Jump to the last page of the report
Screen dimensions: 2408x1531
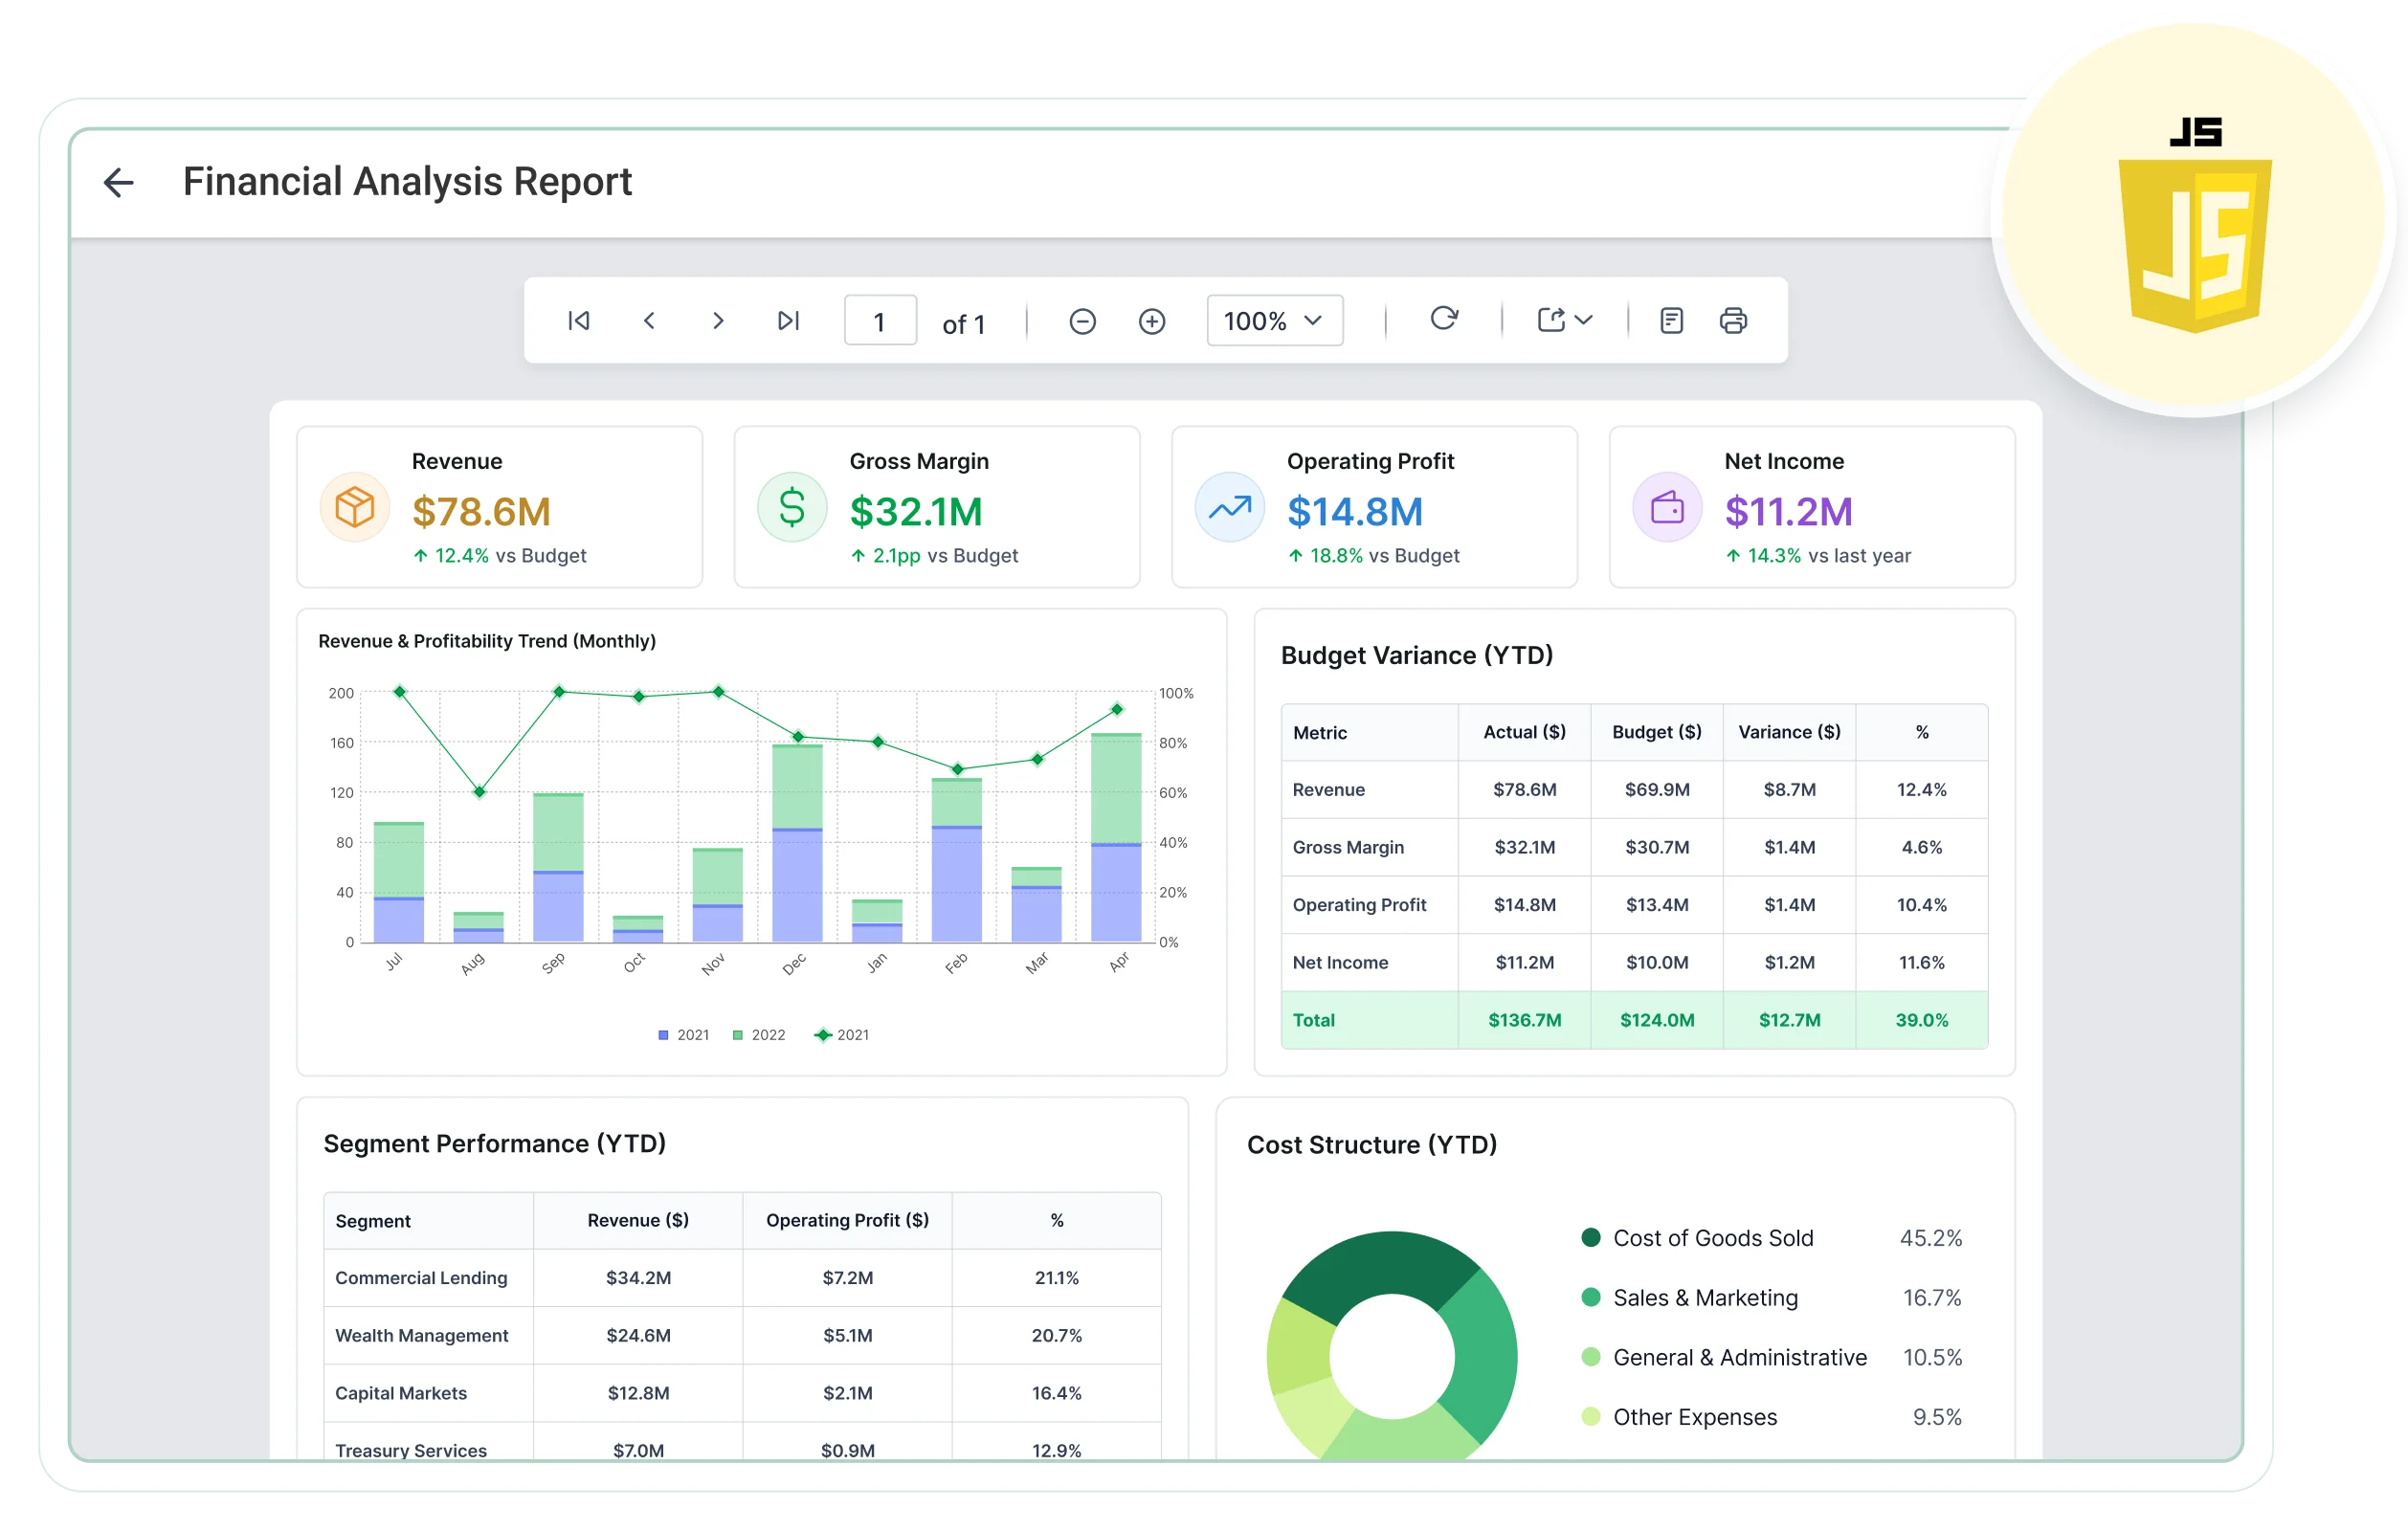pyautogui.click(x=788, y=320)
